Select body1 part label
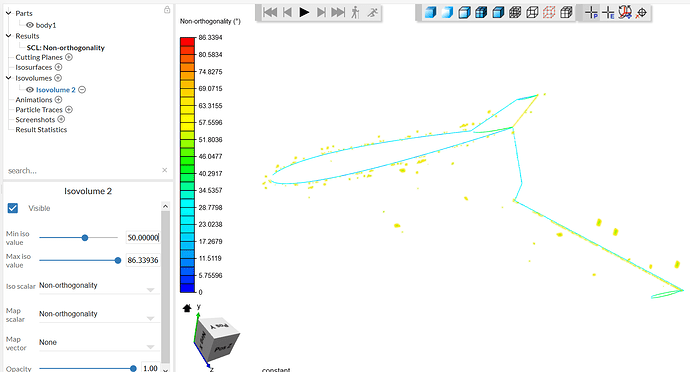 click(46, 25)
